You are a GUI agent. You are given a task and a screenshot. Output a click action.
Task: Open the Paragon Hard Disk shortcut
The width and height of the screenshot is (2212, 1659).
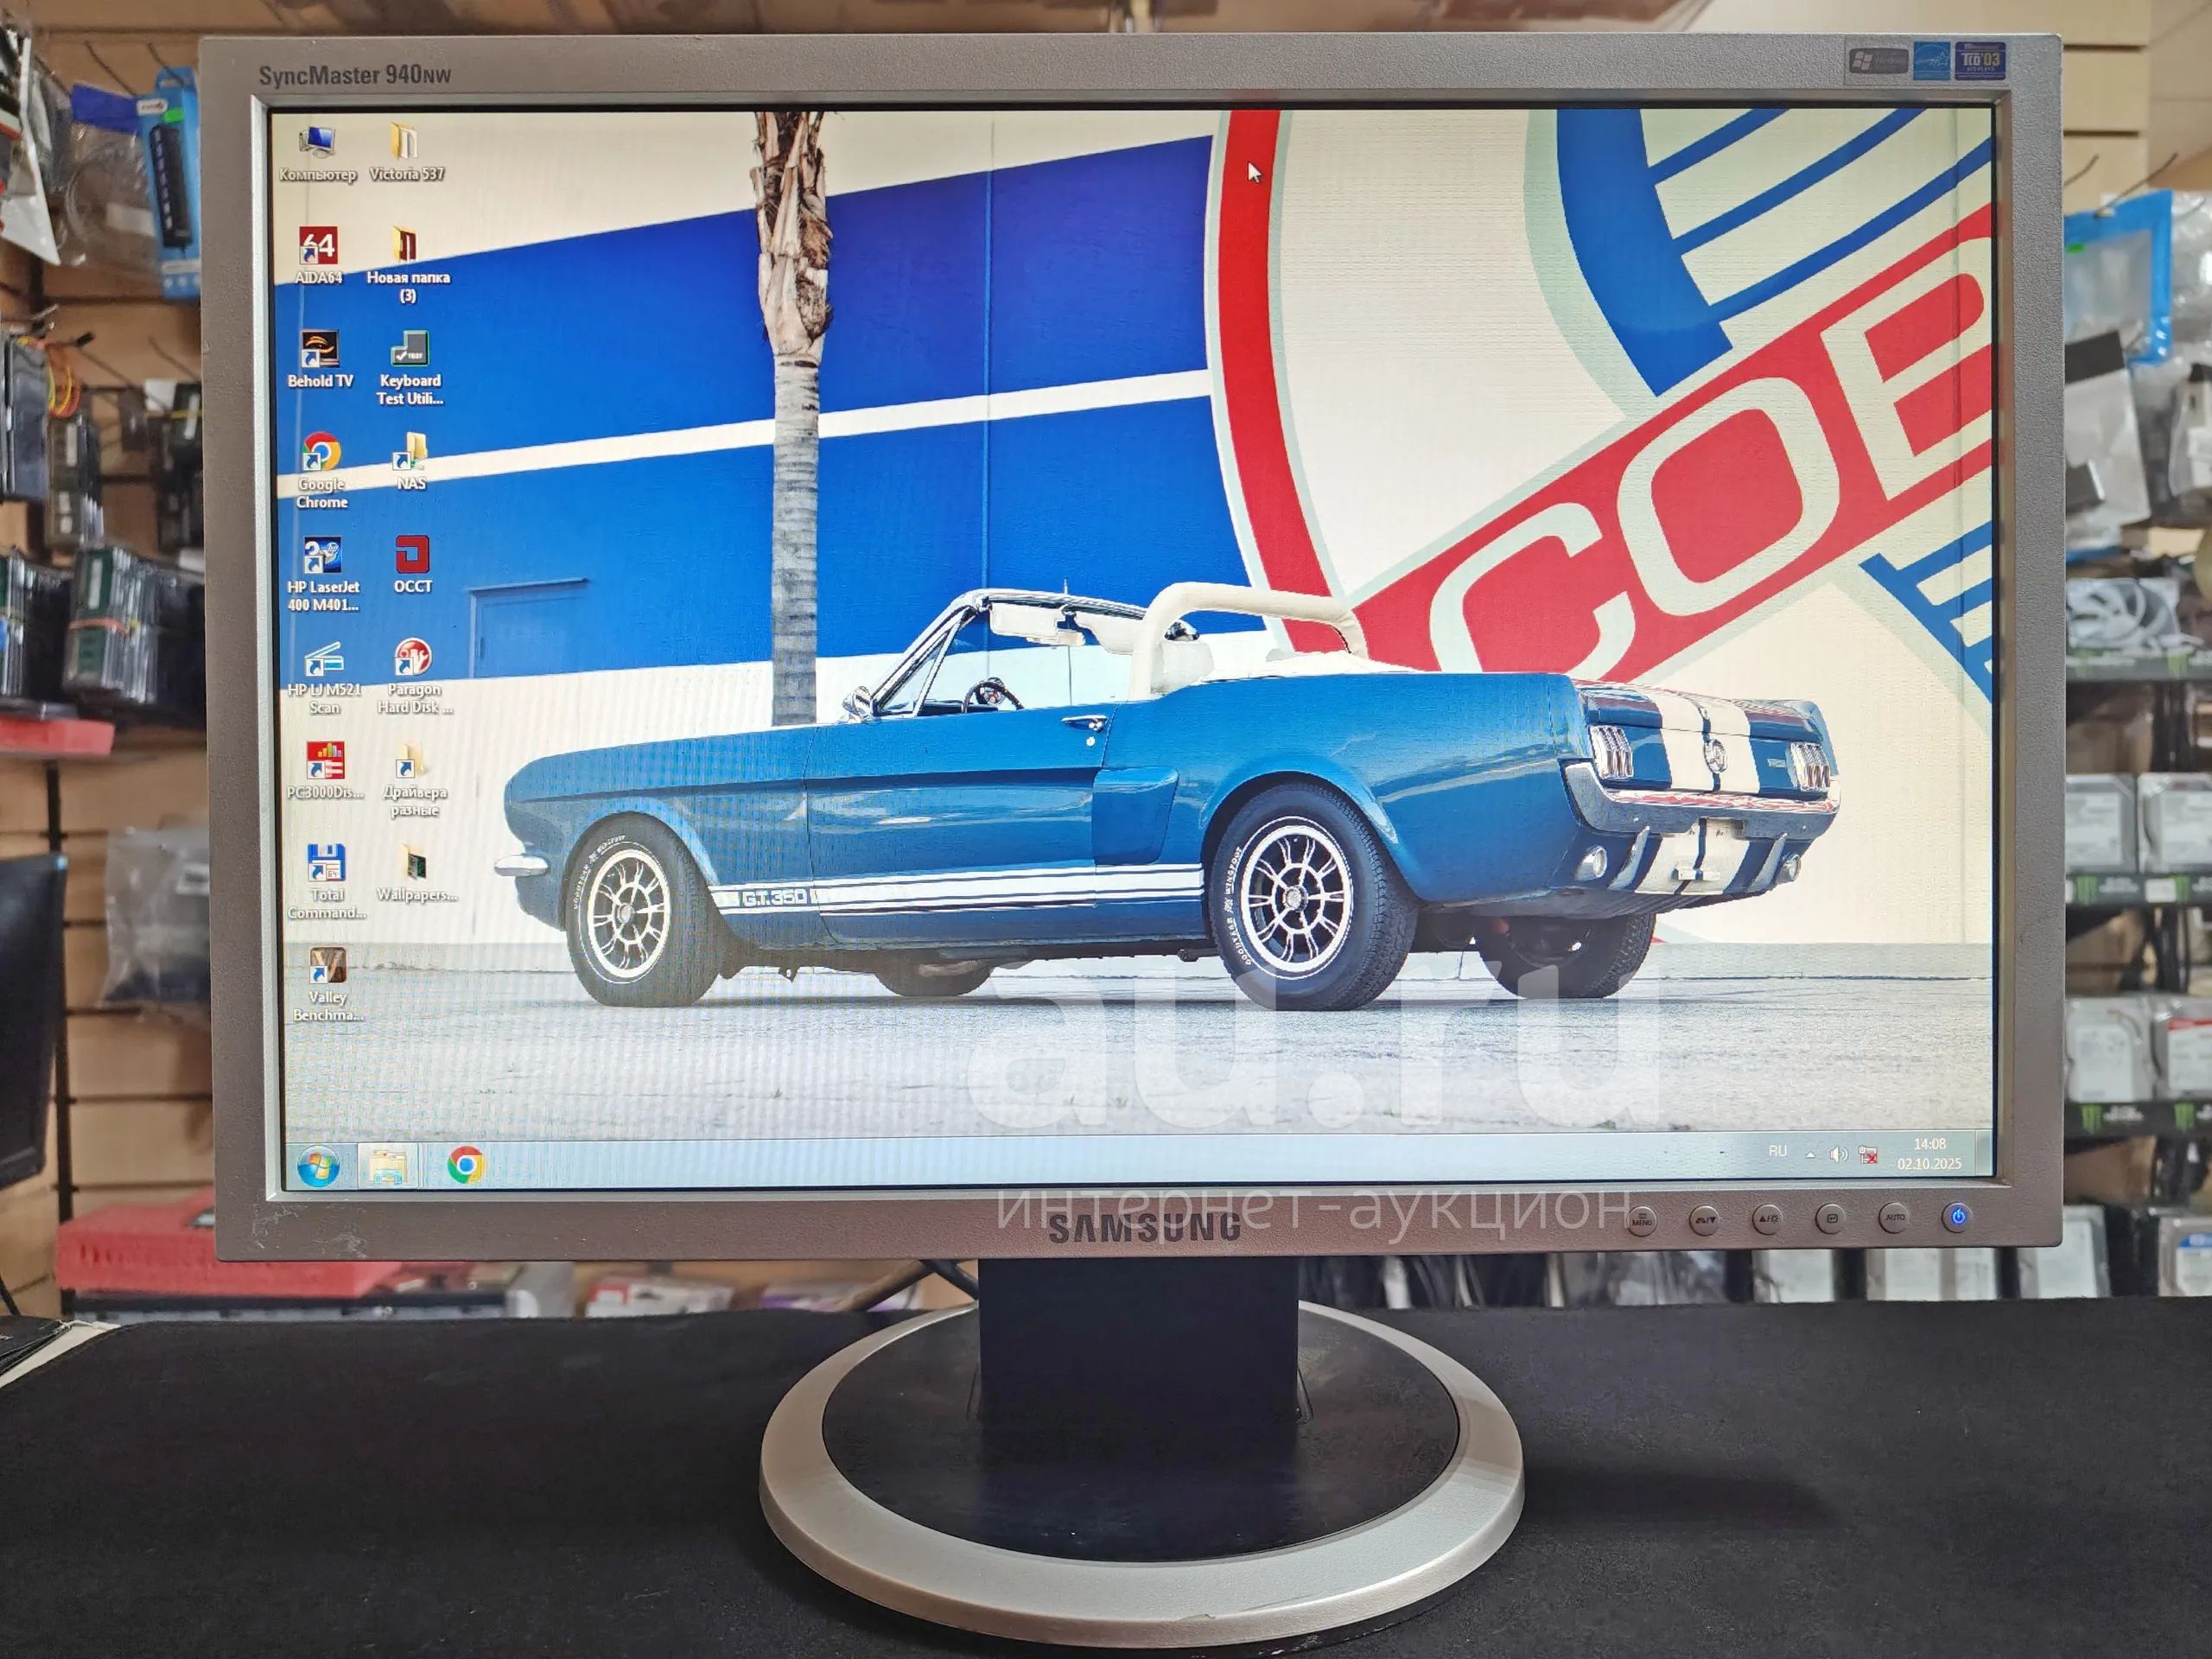(412, 659)
